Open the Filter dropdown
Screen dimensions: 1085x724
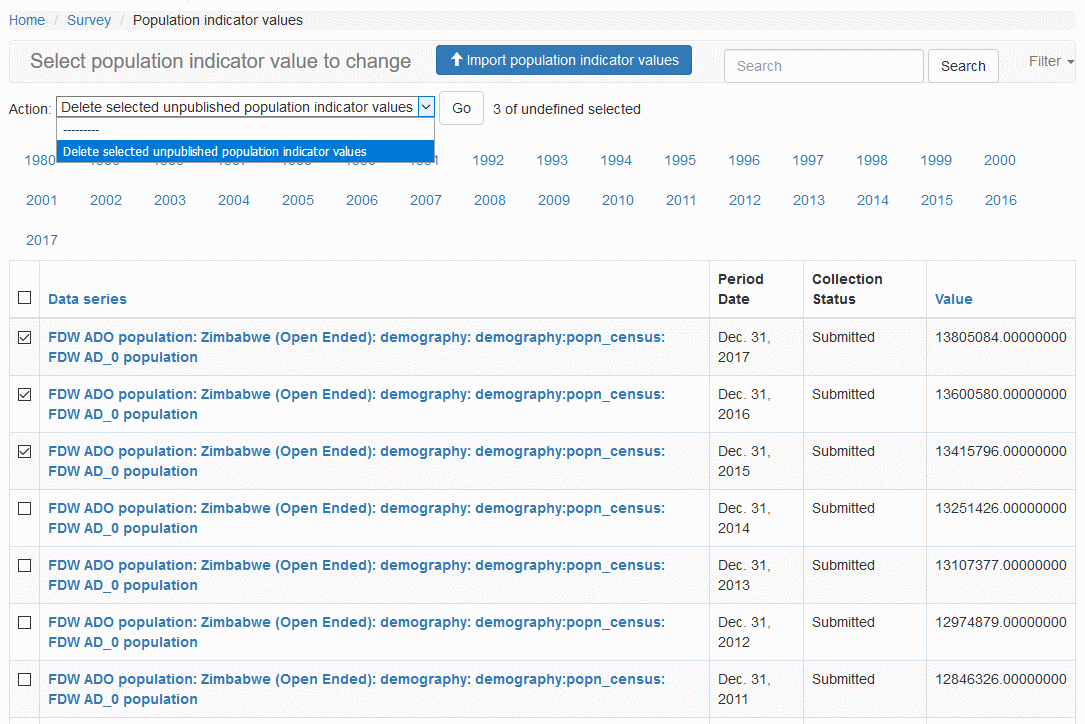1051,61
